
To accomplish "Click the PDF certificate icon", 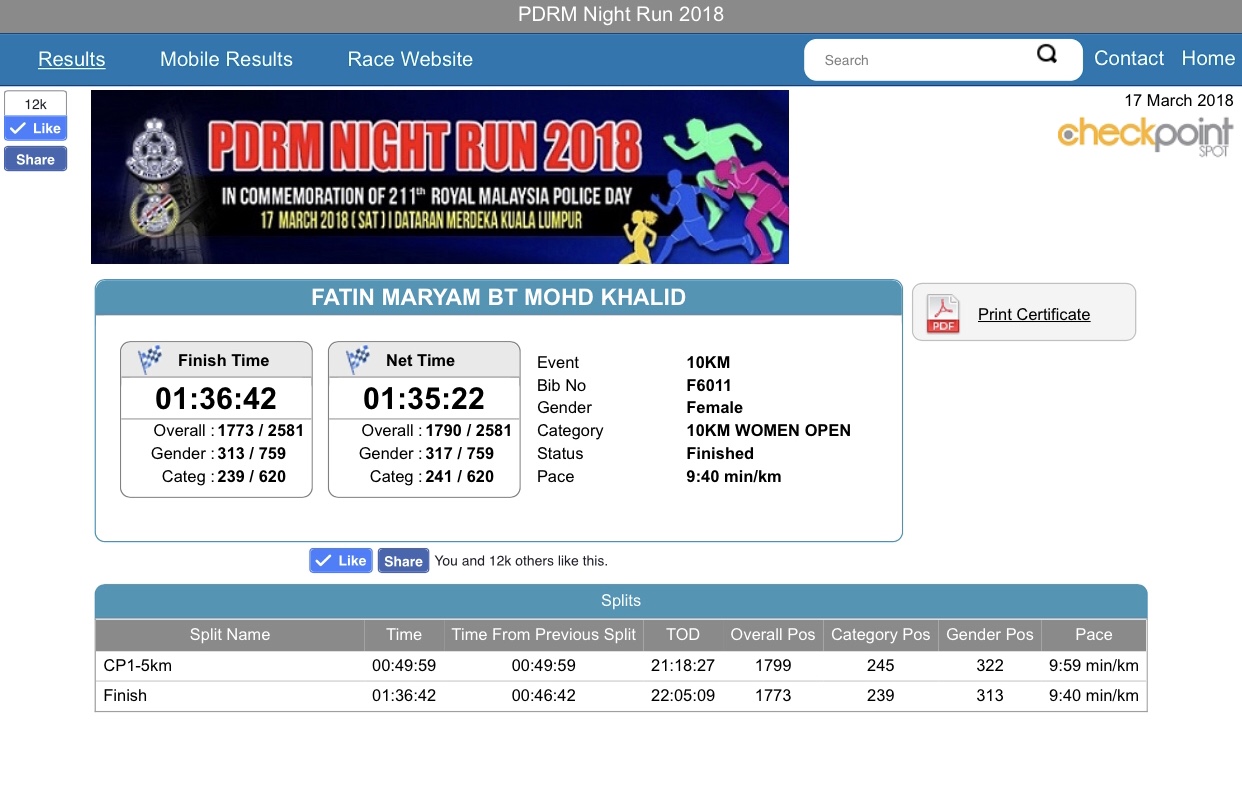I will click(x=942, y=313).
